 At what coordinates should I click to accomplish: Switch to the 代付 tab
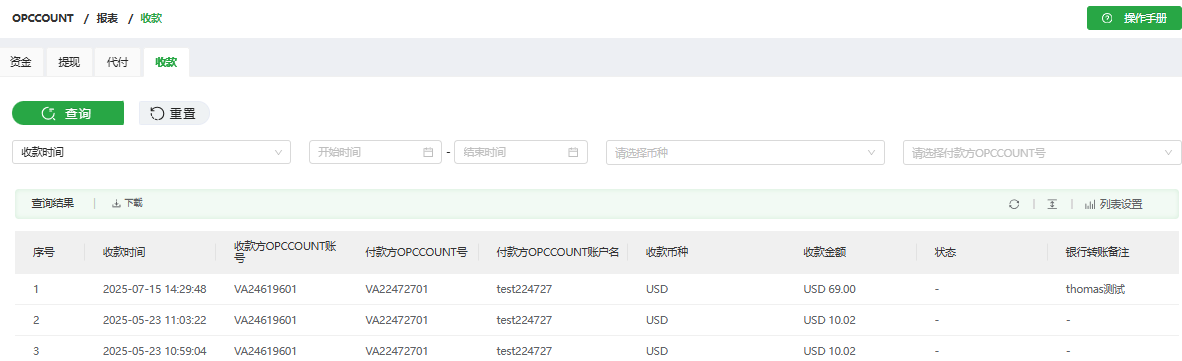[x=117, y=63]
